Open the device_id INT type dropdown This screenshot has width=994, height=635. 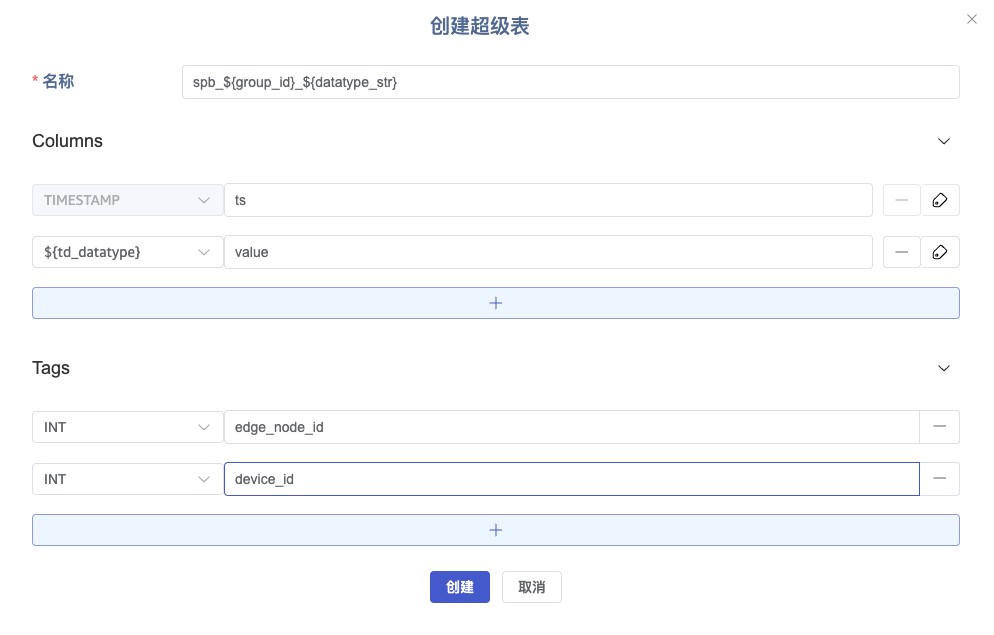[x=127, y=479]
